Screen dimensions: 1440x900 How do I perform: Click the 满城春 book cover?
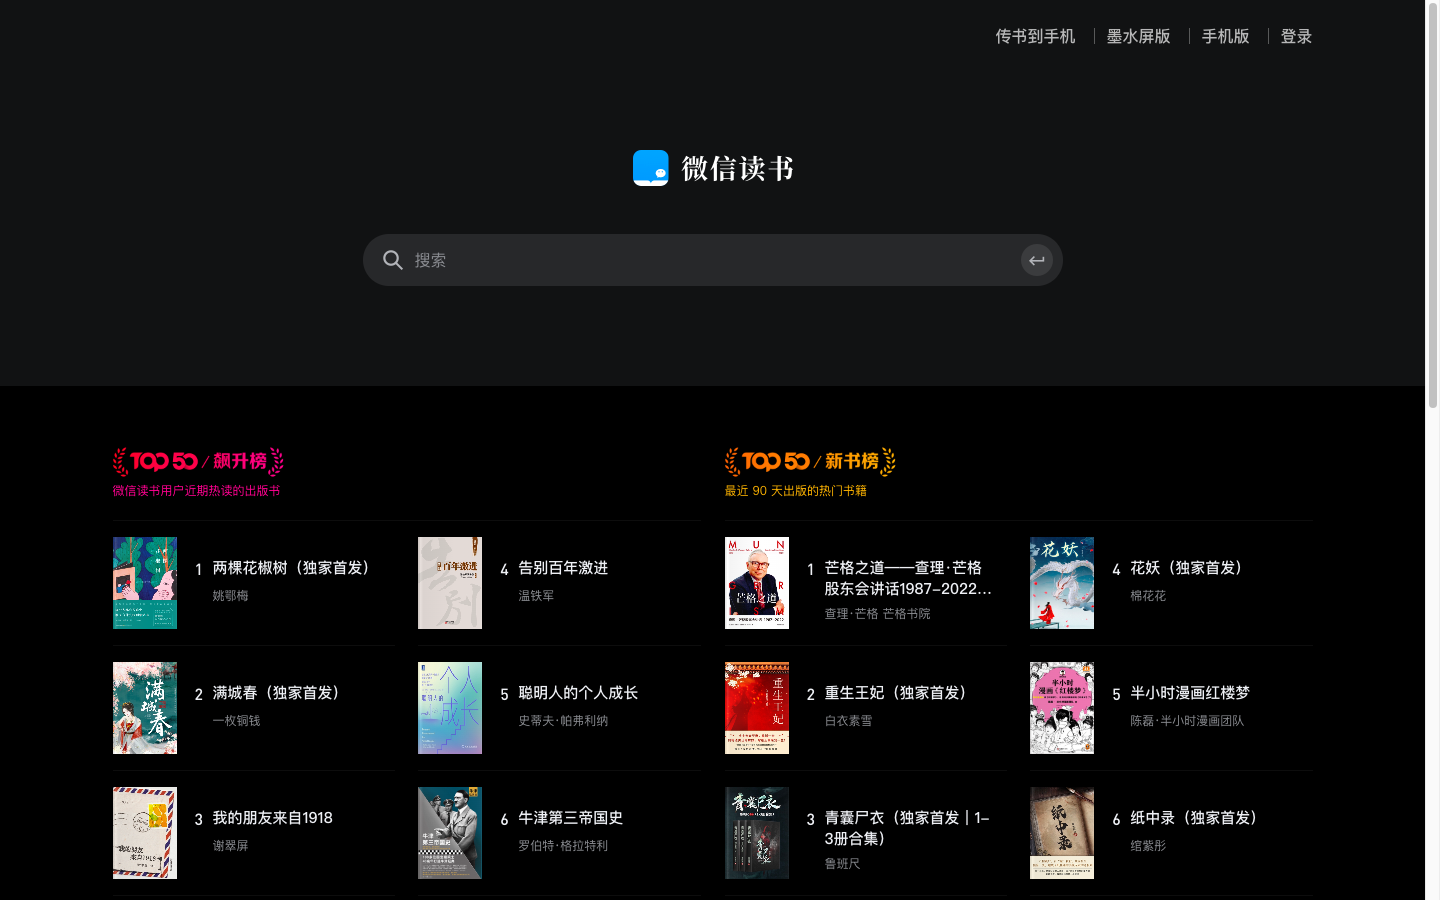tap(145, 708)
